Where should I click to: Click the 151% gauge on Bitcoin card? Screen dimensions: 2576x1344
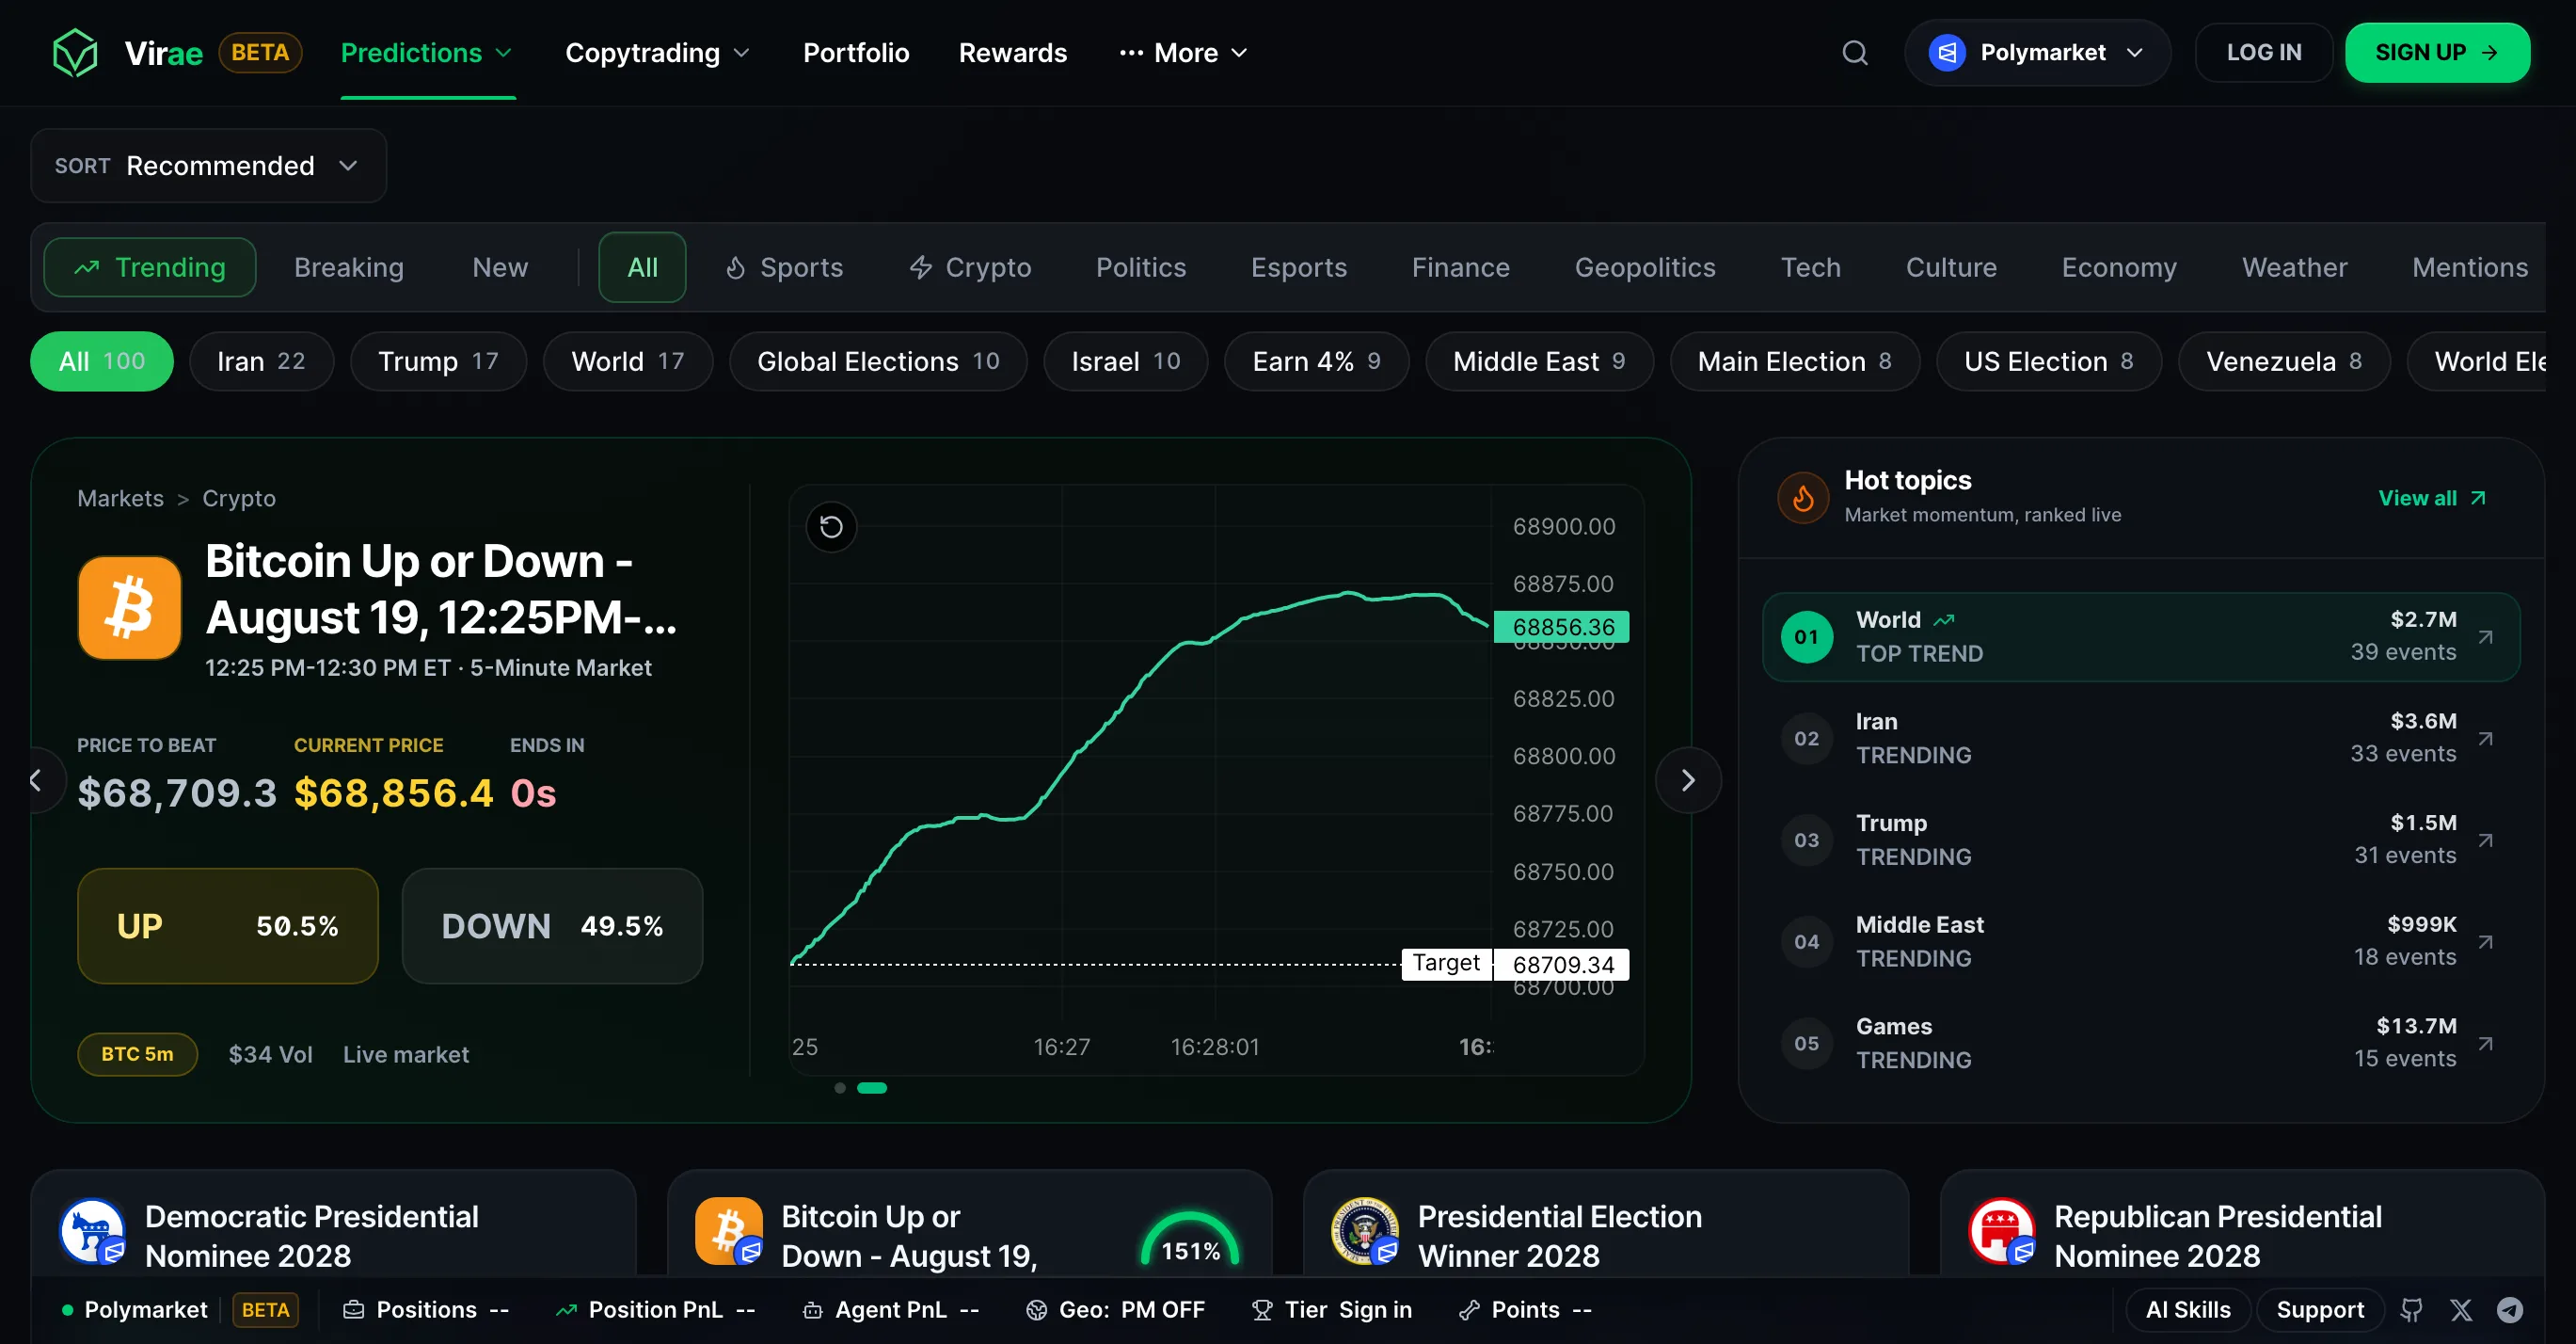[1190, 1240]
